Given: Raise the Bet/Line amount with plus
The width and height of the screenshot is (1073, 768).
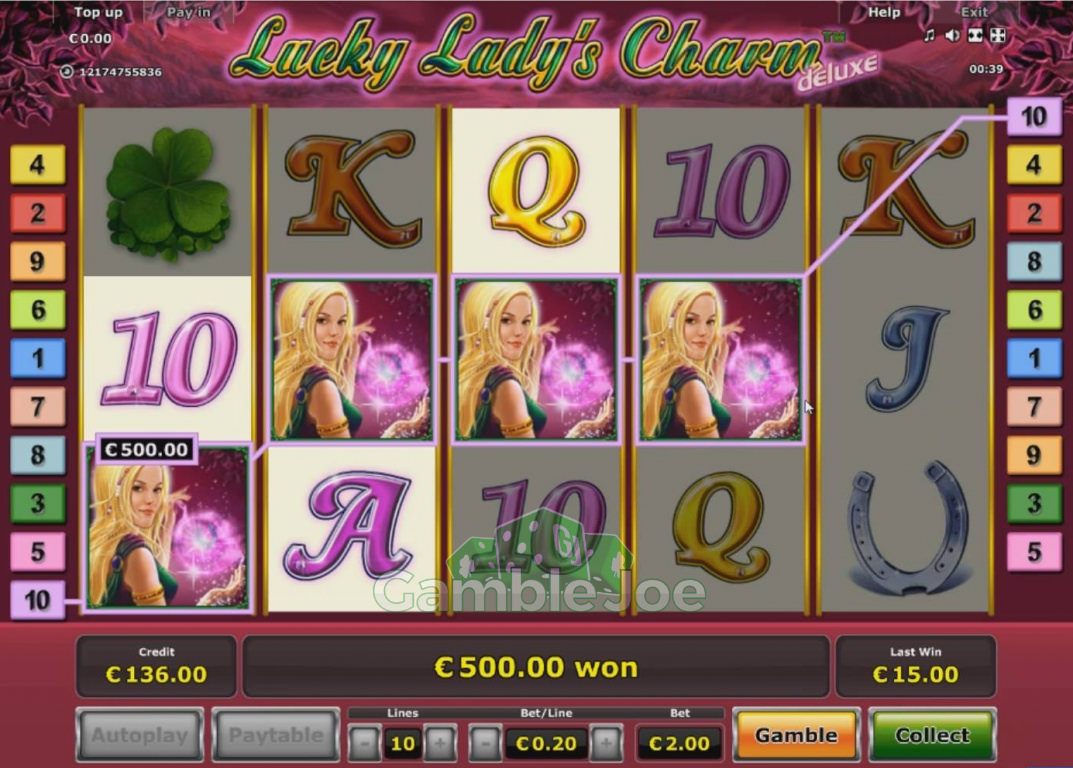Looking at the screenshot, I should tap(606, 743).
